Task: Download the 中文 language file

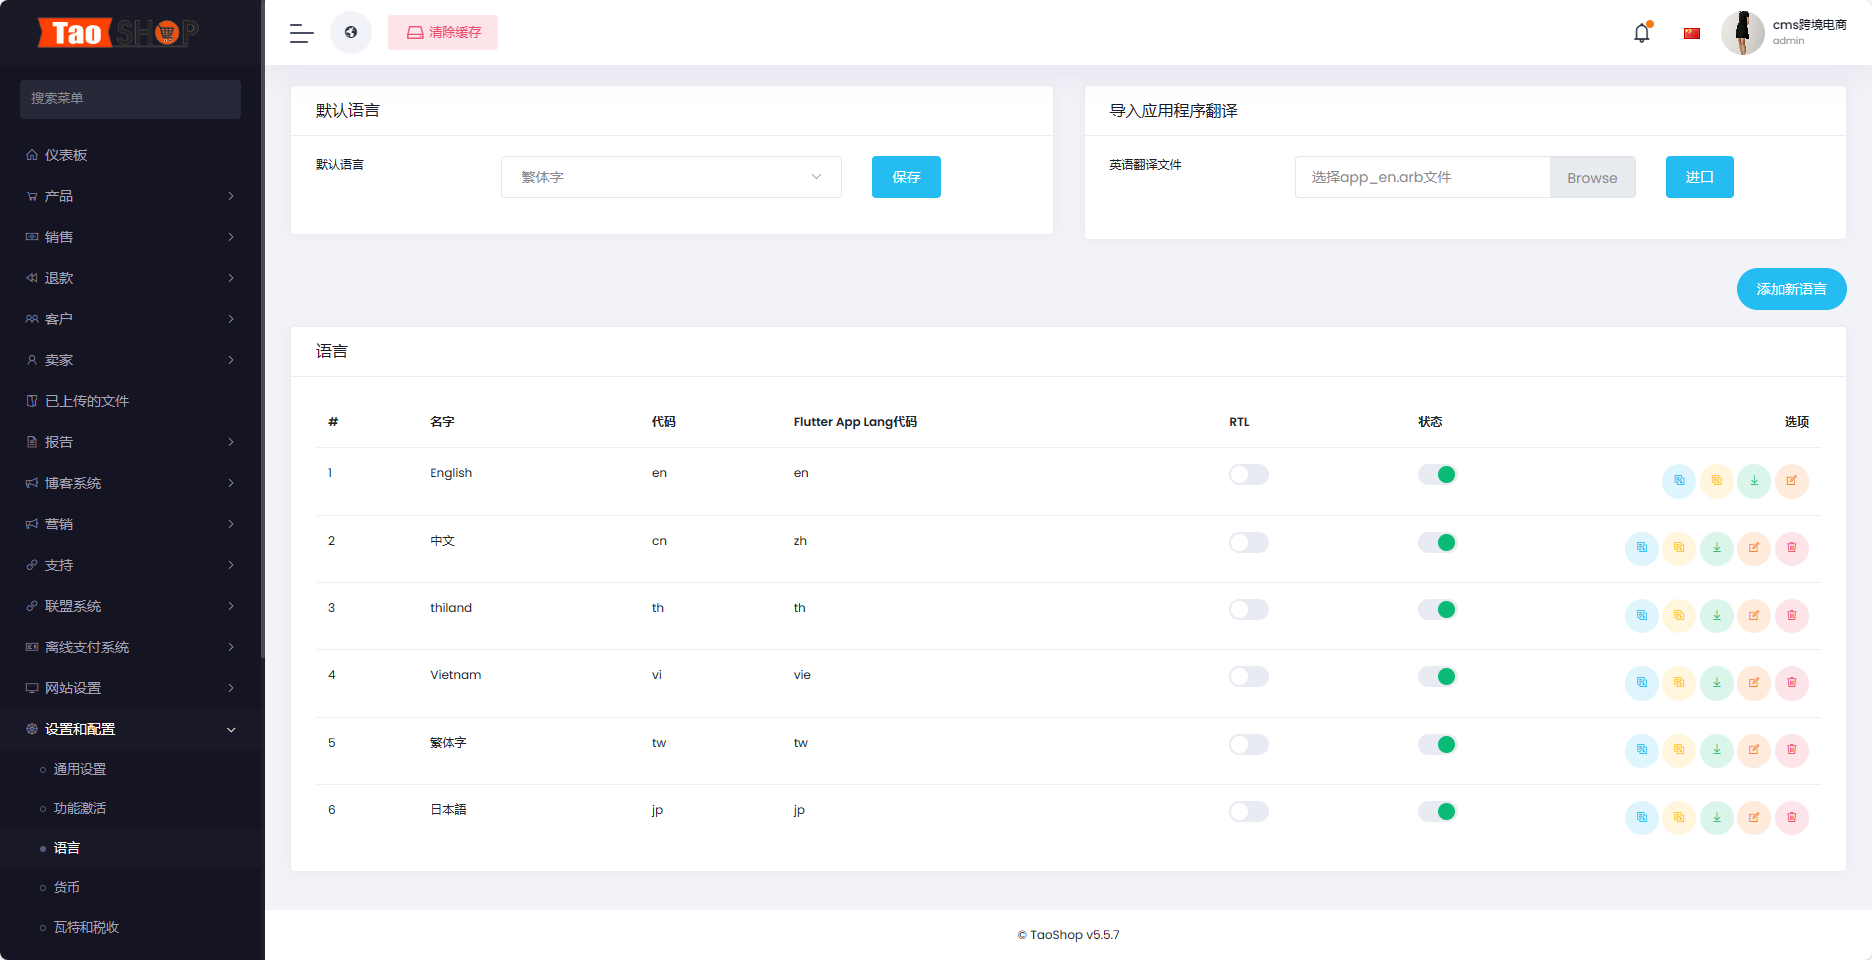Action: coord(1717,548)
